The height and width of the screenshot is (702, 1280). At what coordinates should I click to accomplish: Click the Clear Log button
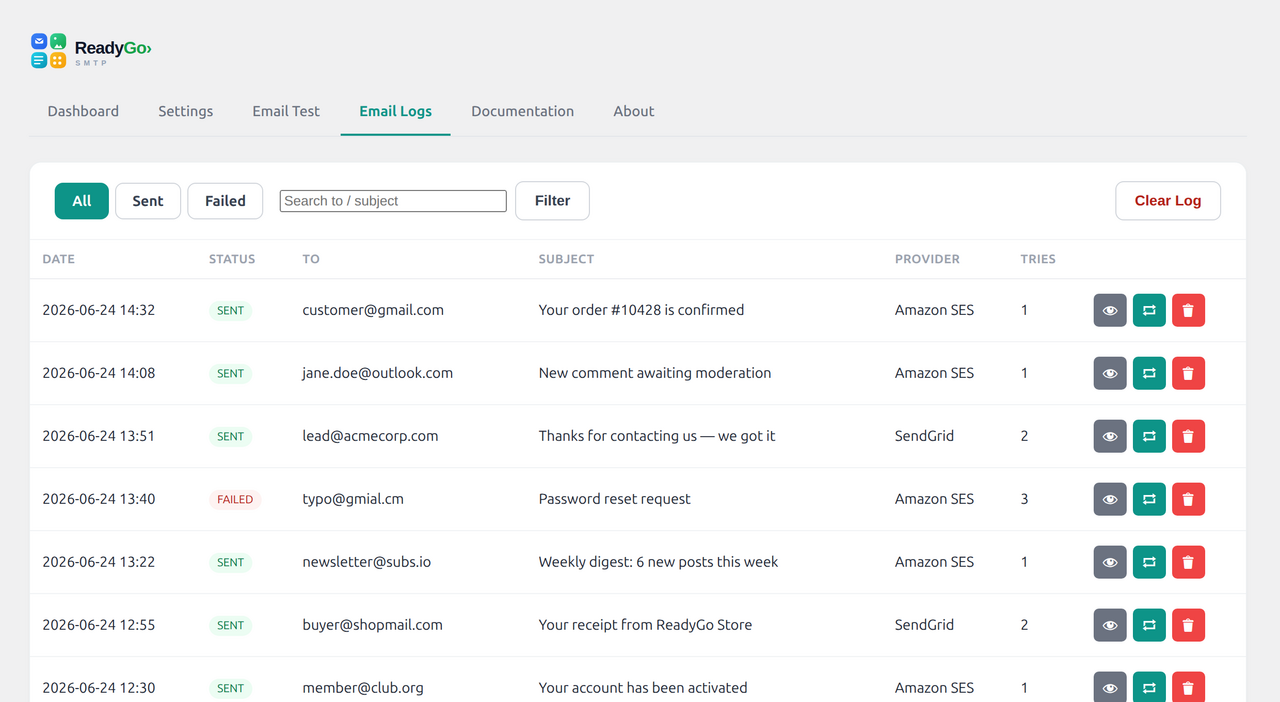pyautogui.click(x=1168, y=201)
